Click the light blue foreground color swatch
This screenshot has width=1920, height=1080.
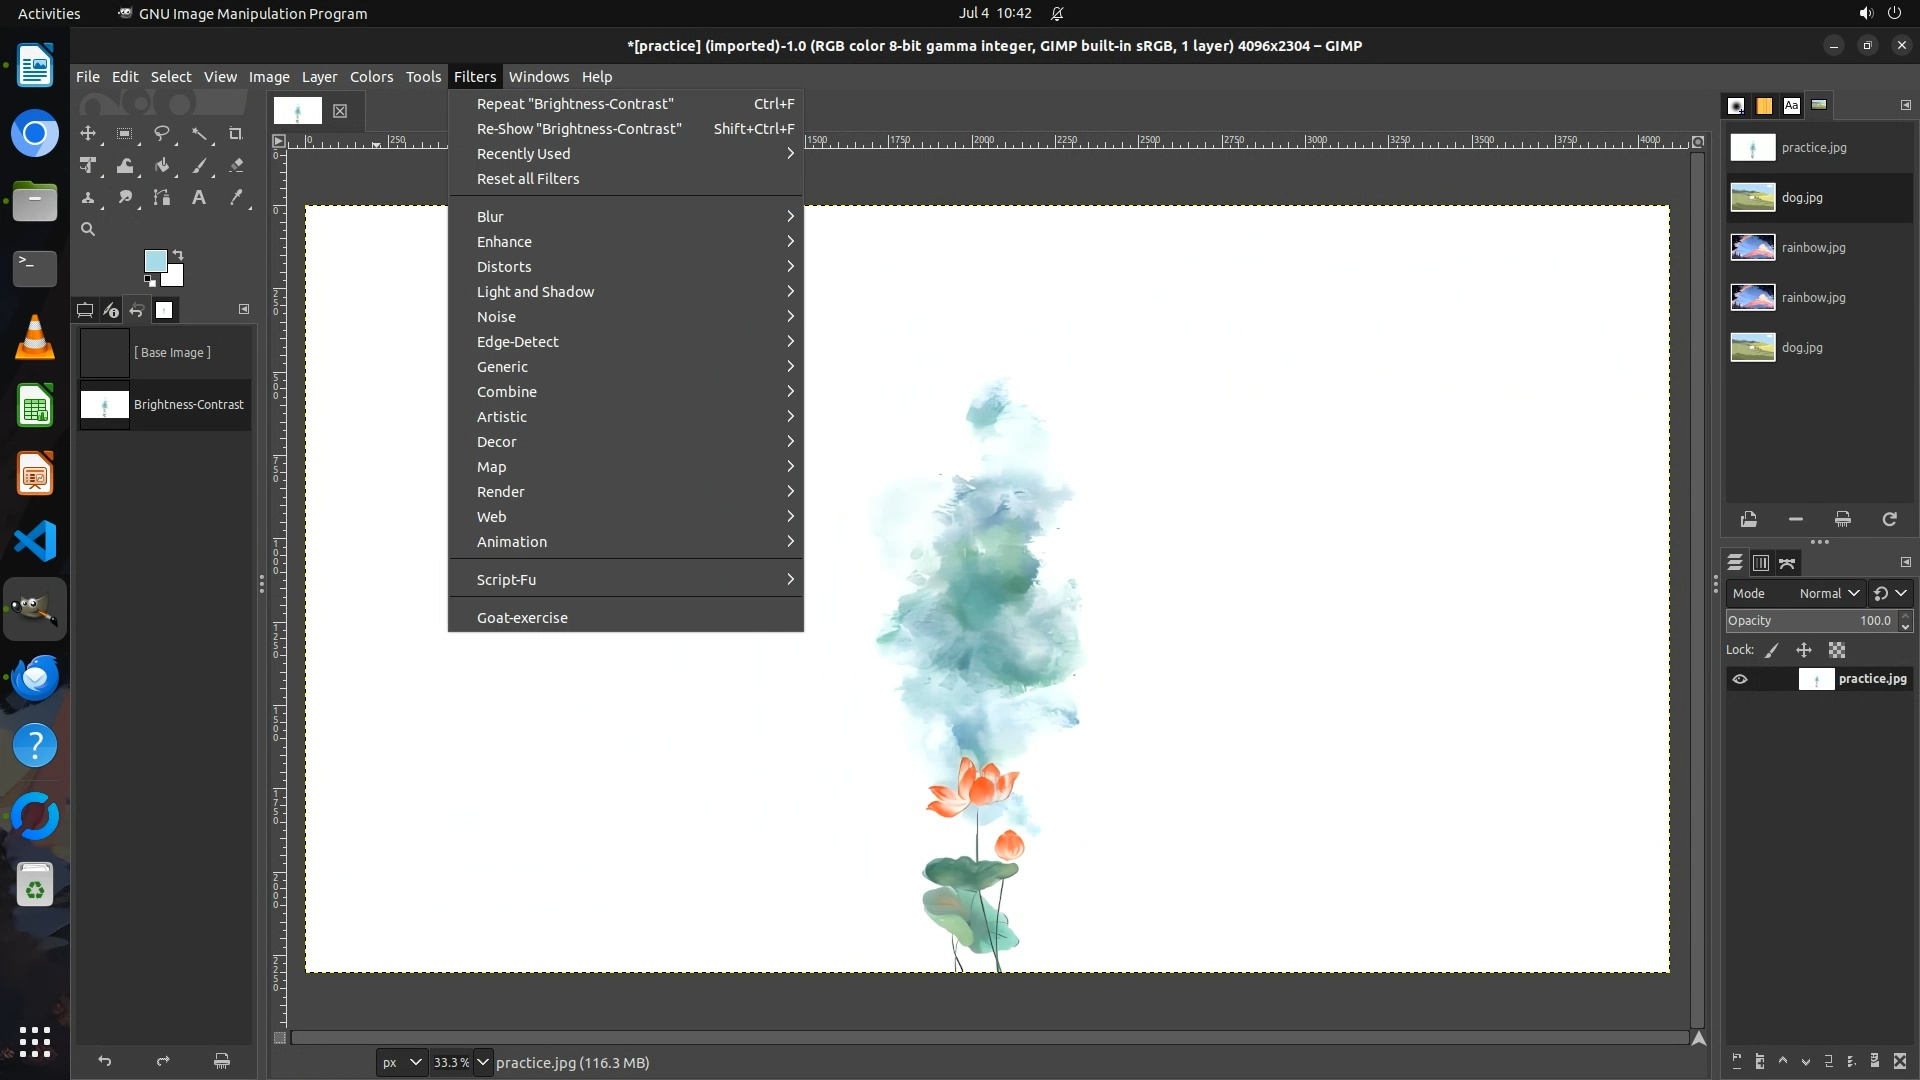155,261
